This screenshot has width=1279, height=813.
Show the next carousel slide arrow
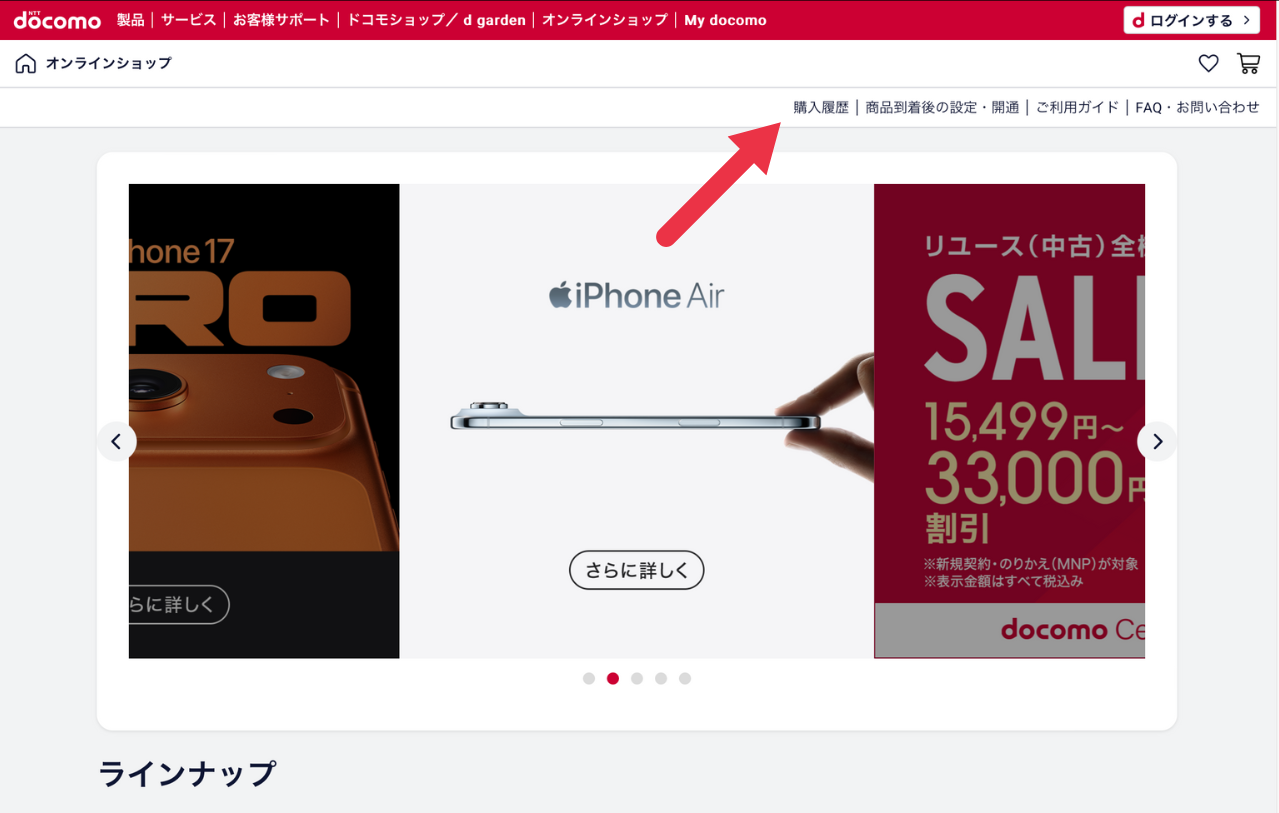(x=1157, y=441)
